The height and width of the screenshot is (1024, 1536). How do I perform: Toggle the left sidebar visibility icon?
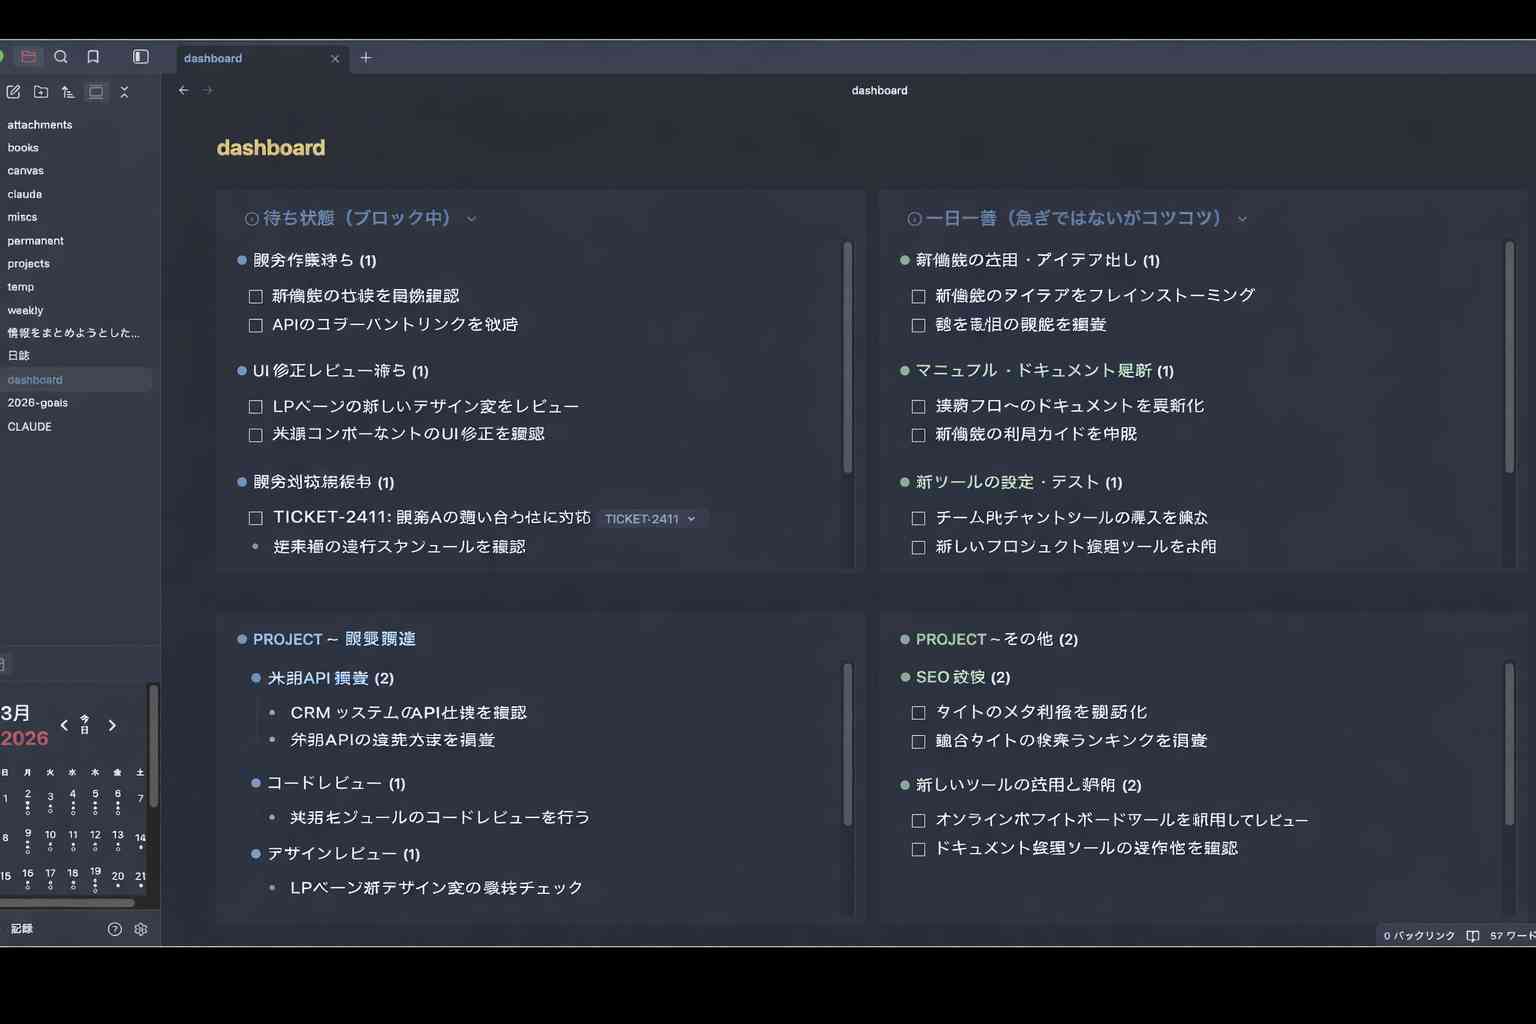pos(139,57)
